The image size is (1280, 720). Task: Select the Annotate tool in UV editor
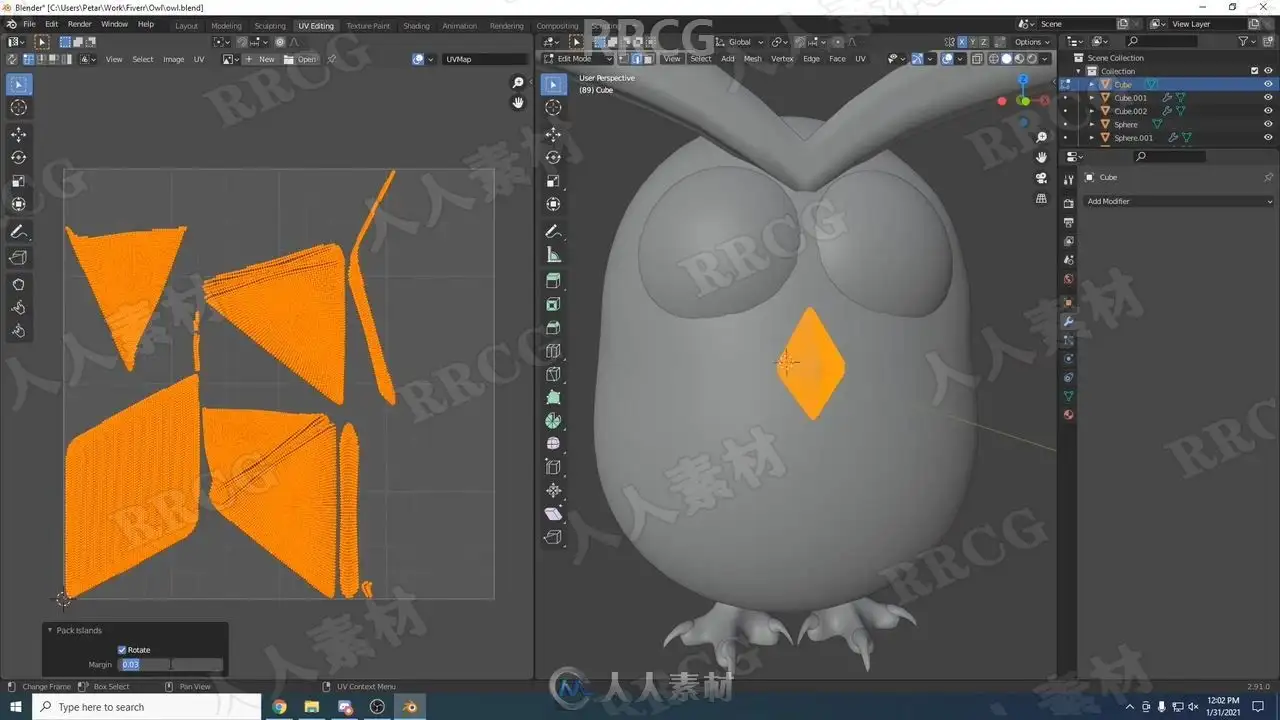click(x=19, y=231)
